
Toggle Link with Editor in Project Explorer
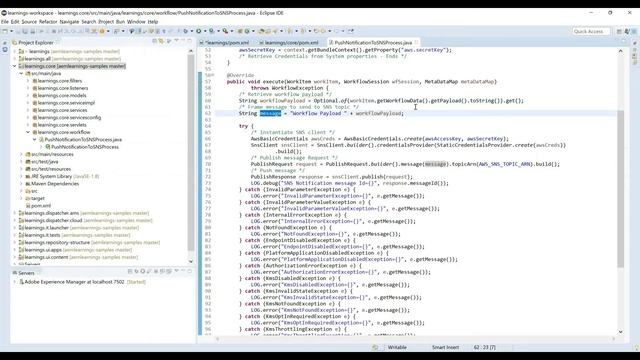coord(161,41)
